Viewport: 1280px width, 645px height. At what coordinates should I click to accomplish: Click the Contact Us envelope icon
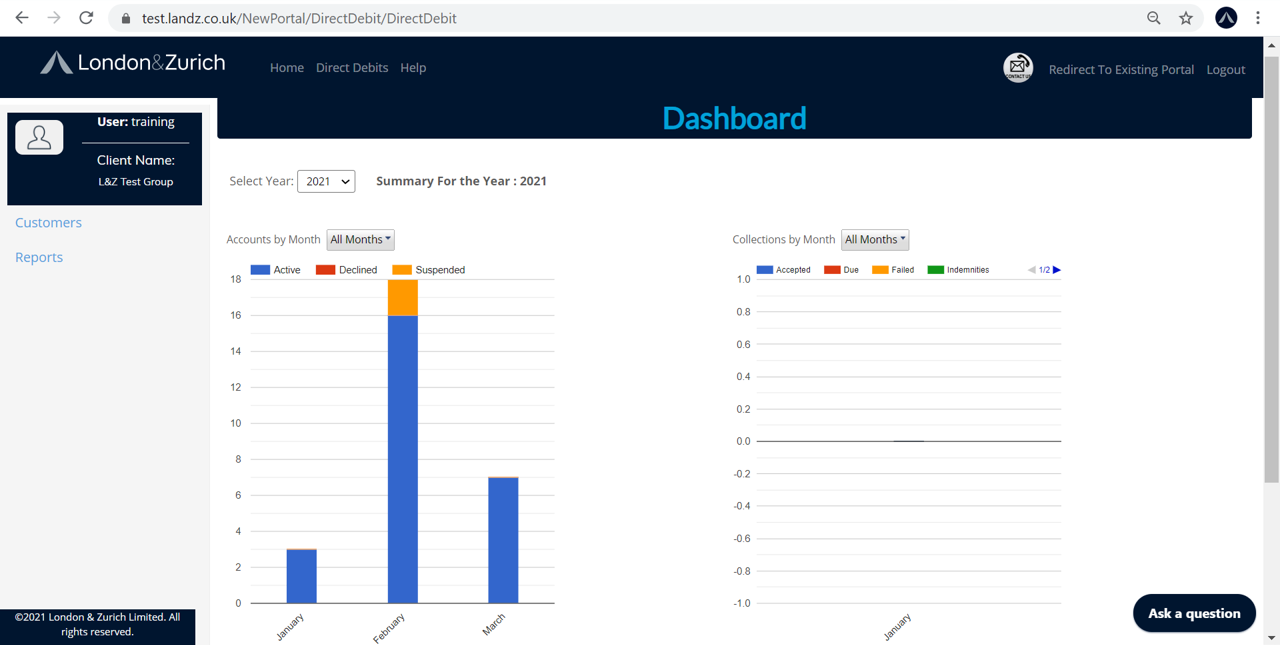[1018, 68]
